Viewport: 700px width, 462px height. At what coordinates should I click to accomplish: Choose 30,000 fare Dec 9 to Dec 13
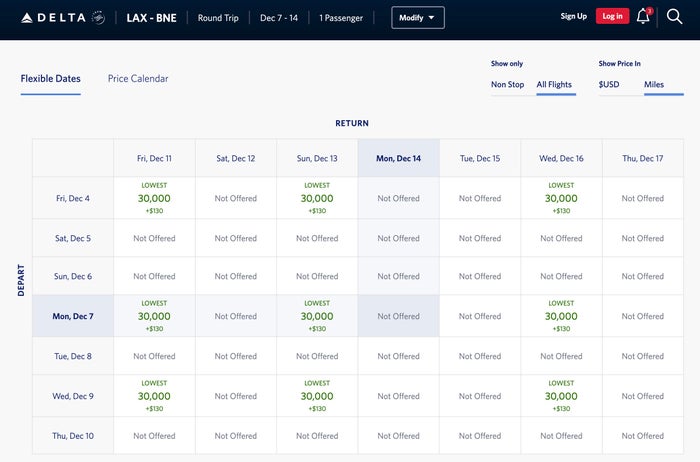(x=317, y=396)
